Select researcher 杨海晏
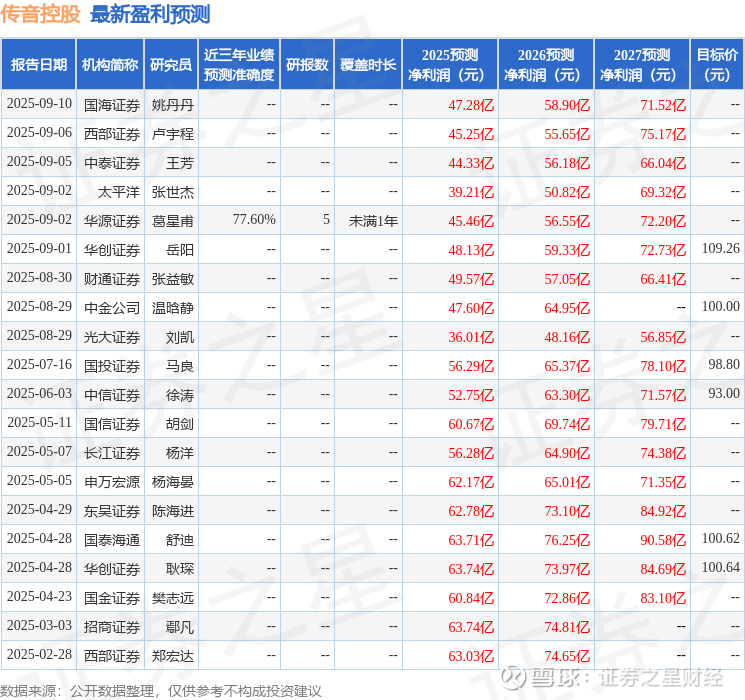The image size is (745, 700). 173,482
